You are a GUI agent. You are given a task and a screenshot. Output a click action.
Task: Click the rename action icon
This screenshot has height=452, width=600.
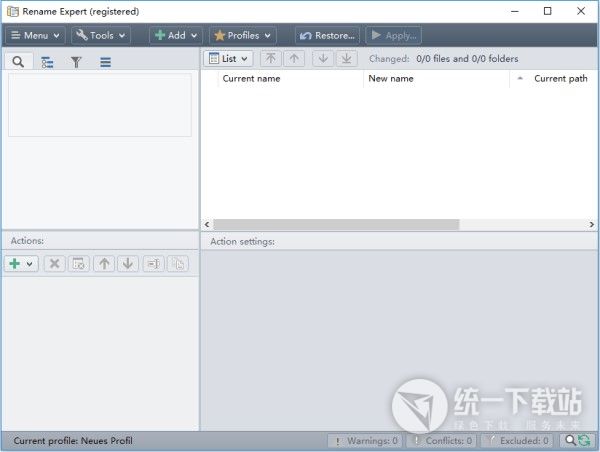[153, 264]
